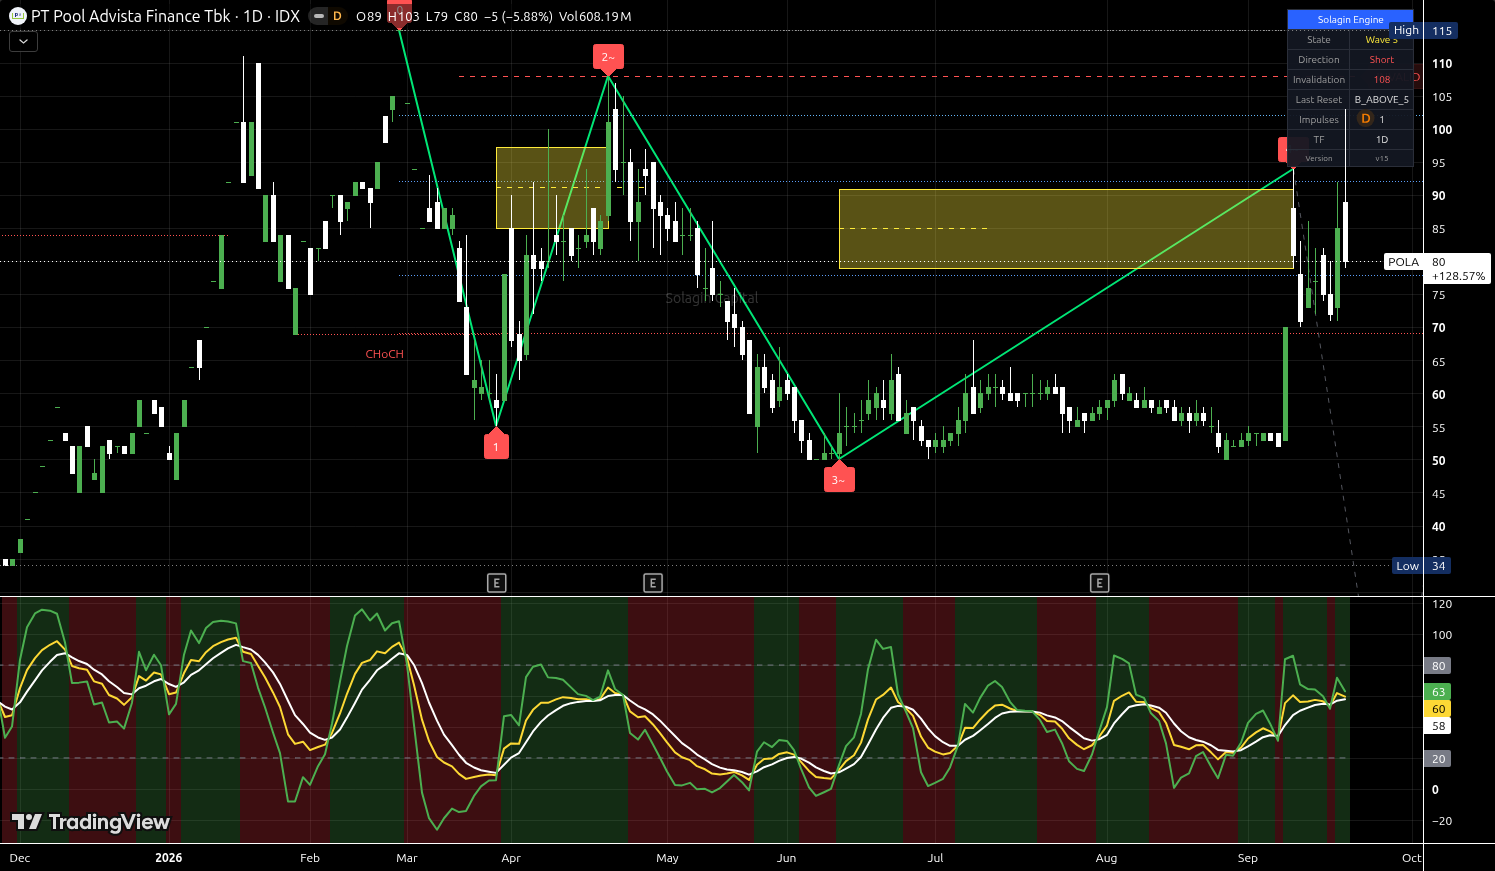Open the earnings E marker near April

coord(497,583)
